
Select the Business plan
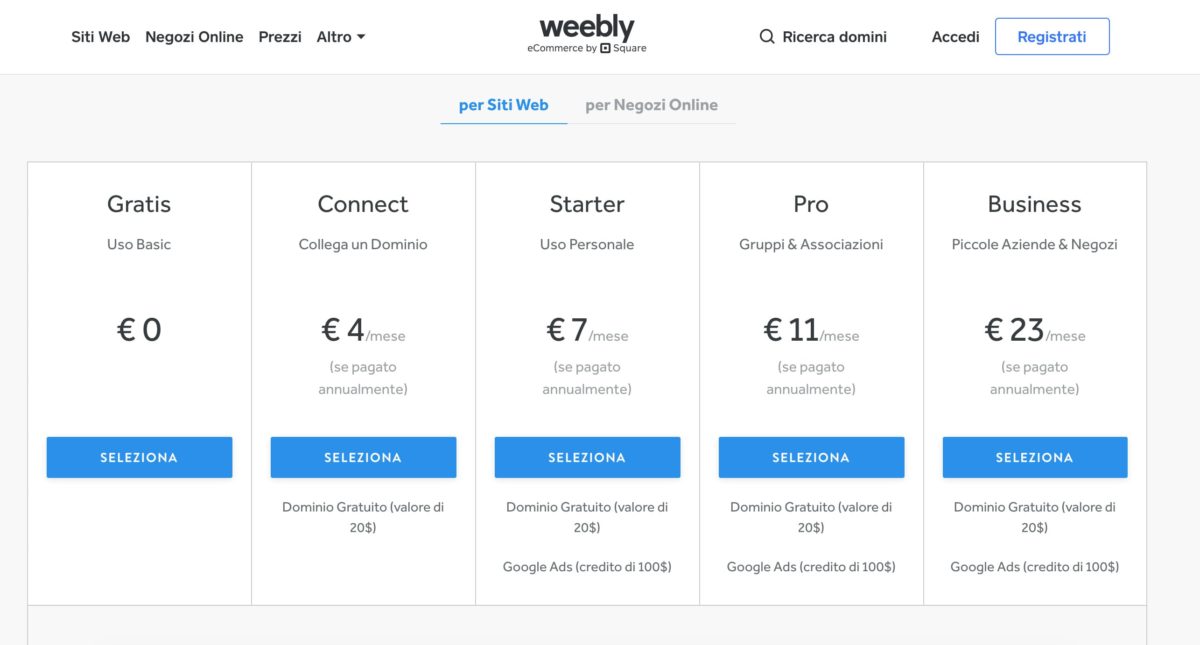[x=1035, y=457]
